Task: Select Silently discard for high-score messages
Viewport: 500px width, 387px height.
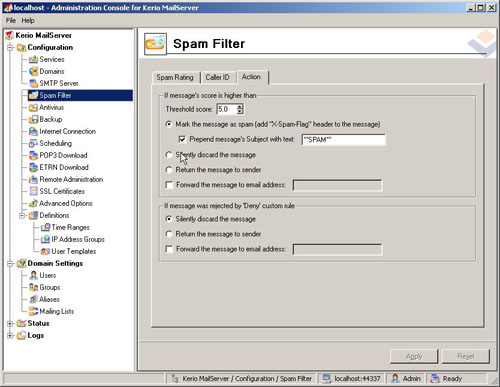Action: pyautogui.click(x=169, y=155)
